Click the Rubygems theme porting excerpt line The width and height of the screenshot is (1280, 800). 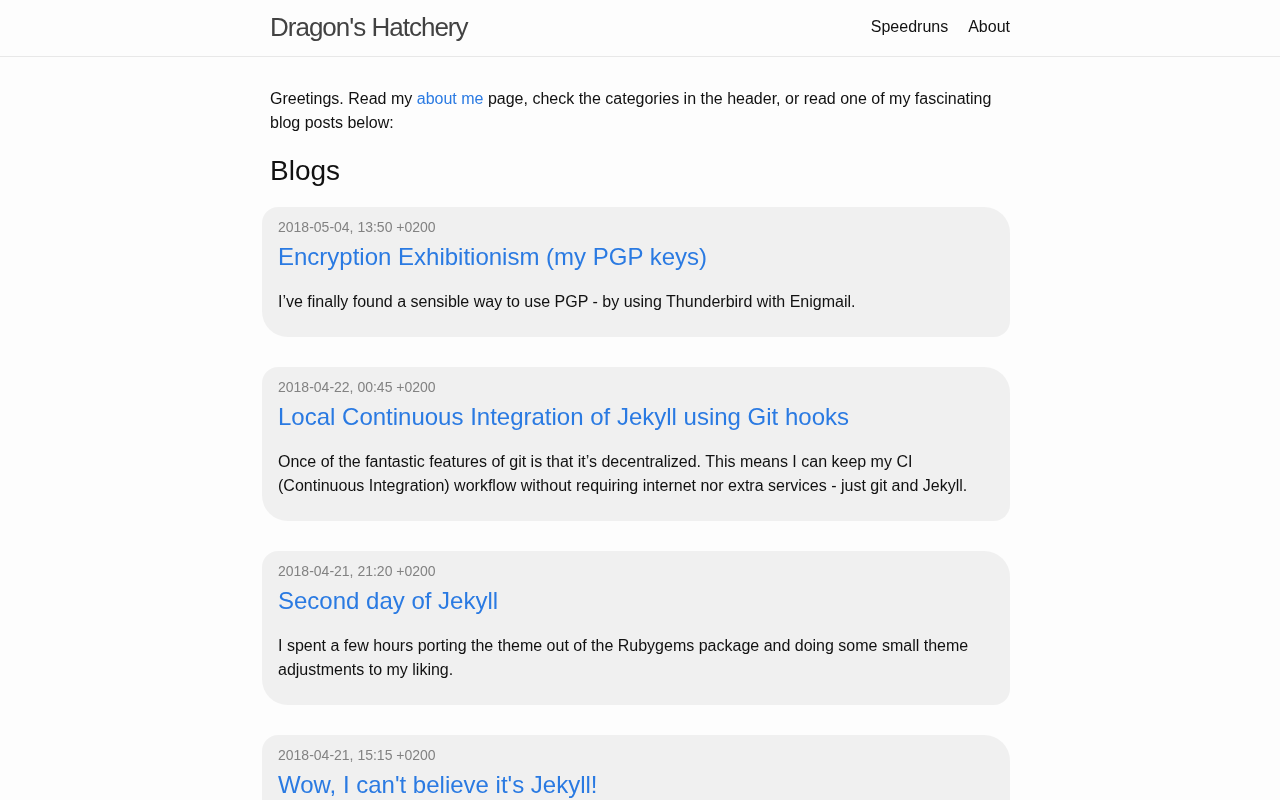coord(622,646)
